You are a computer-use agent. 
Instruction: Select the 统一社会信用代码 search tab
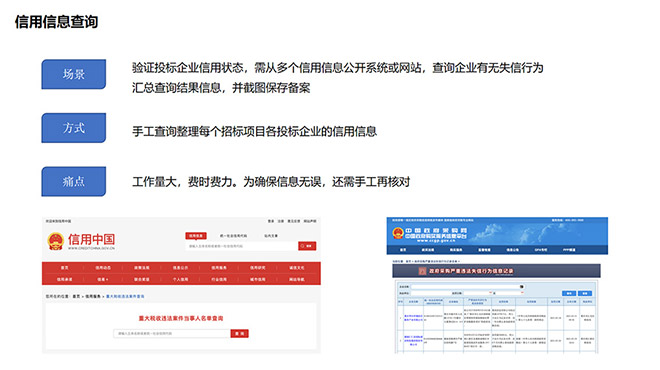click(x=233, y=236)
